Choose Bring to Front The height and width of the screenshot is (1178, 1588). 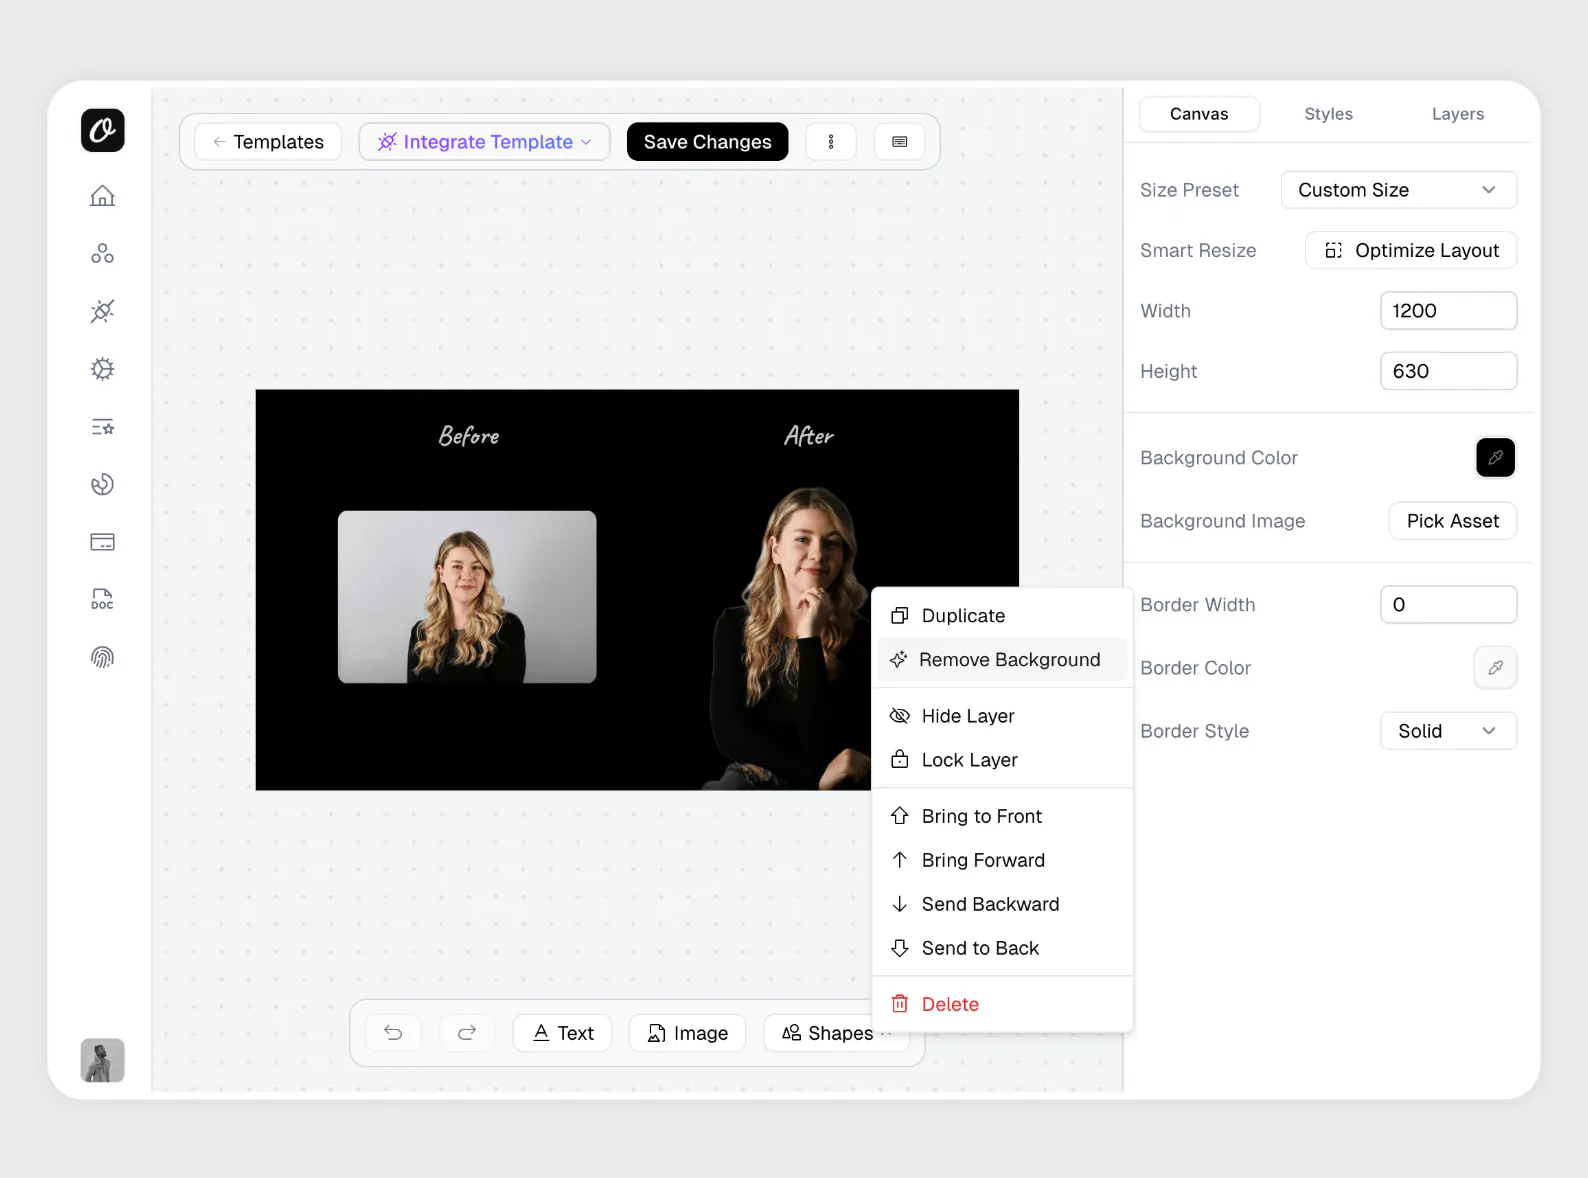coord(1002,816)
